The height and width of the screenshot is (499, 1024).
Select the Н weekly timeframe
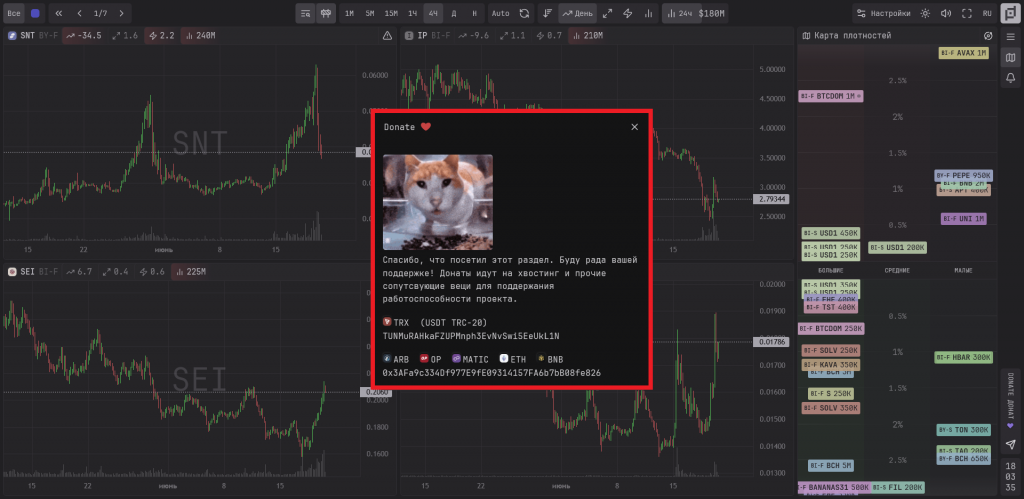pos(474,13)
